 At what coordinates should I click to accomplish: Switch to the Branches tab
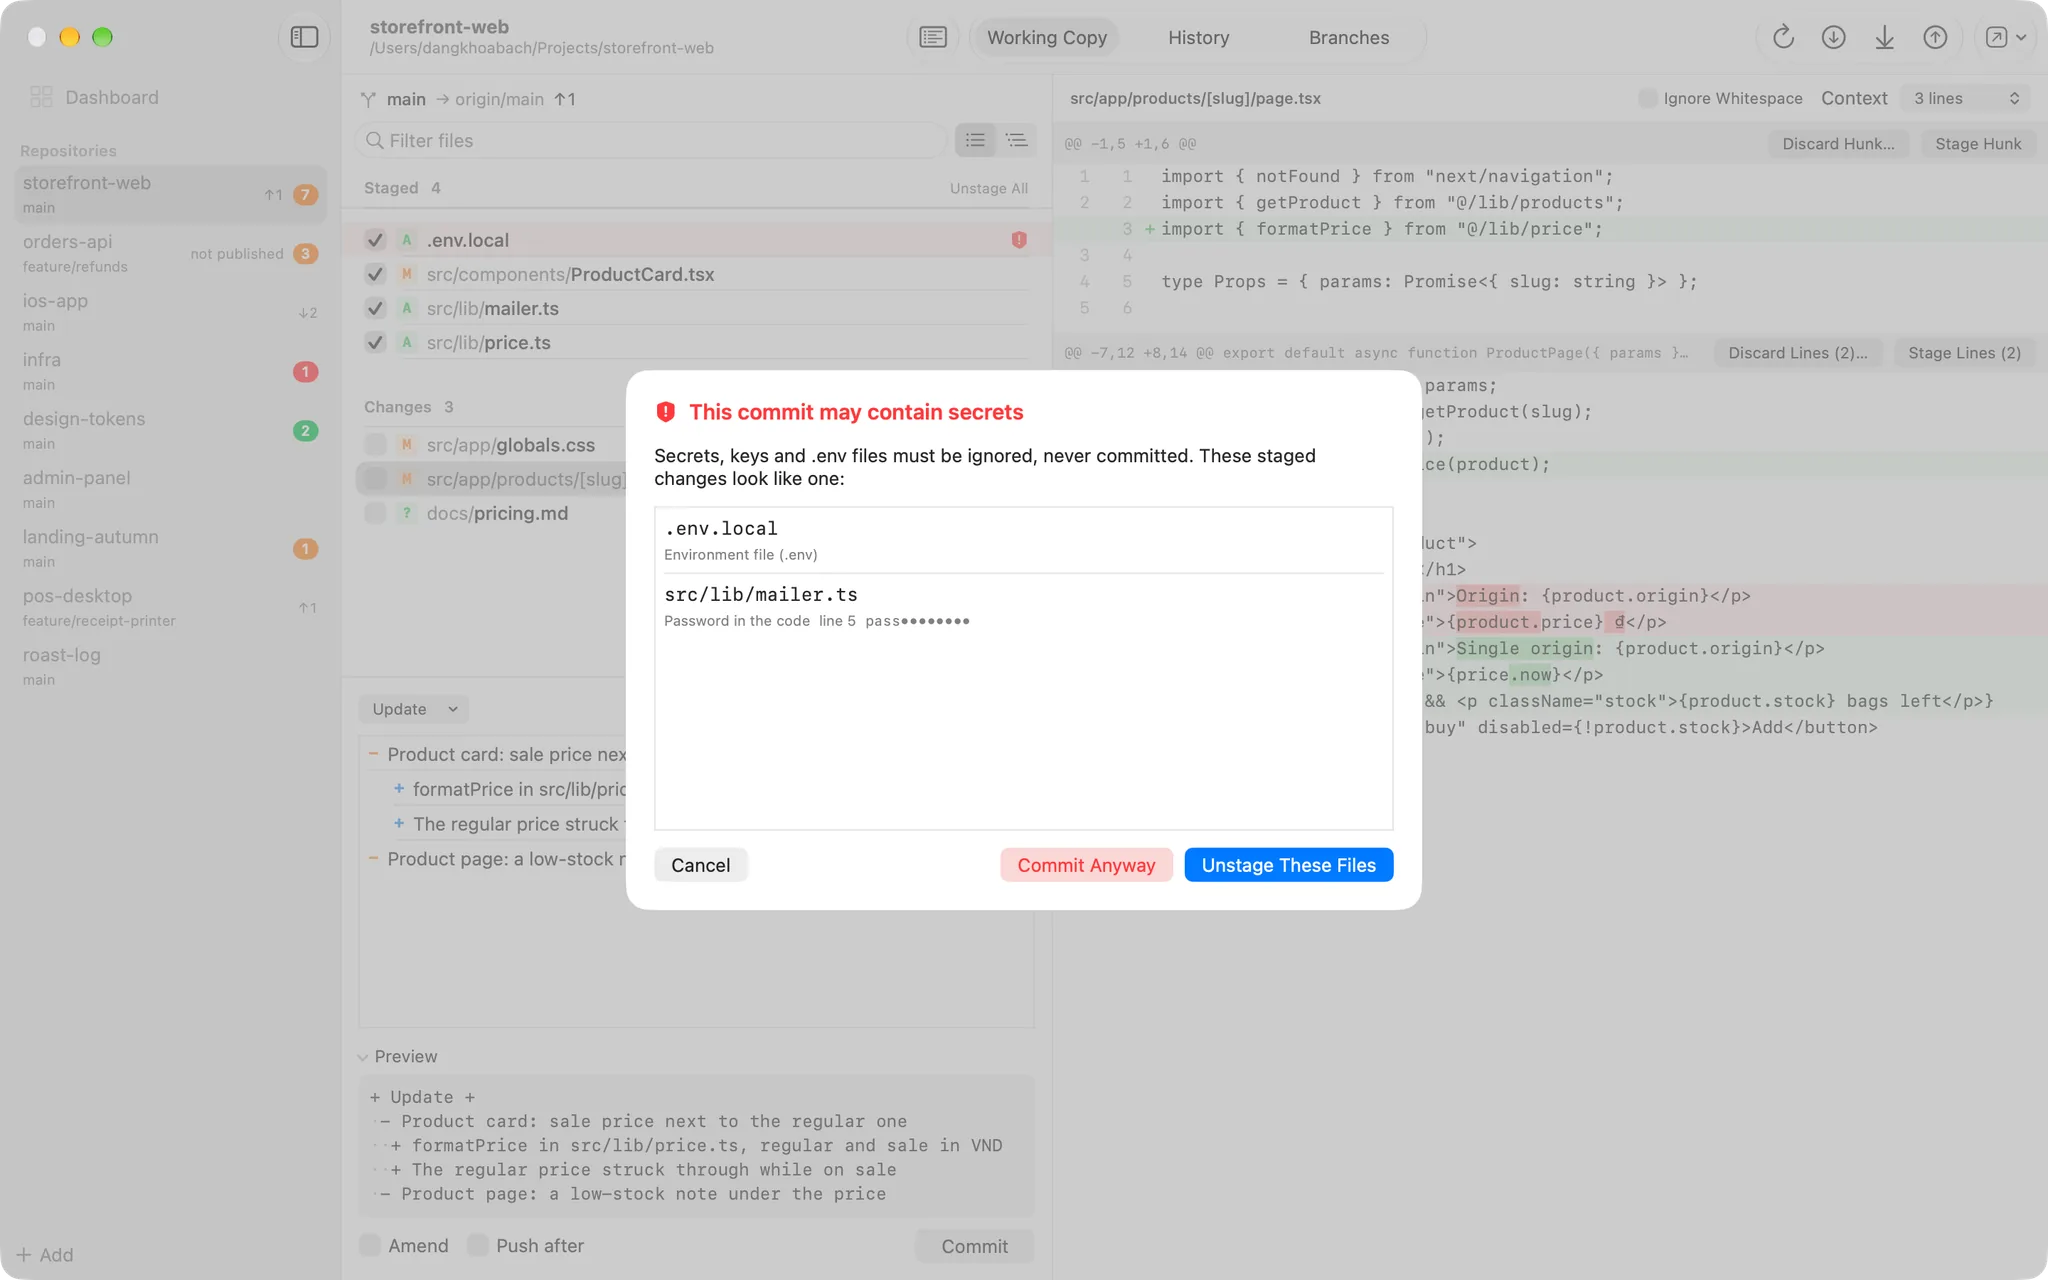point(1348,37)
